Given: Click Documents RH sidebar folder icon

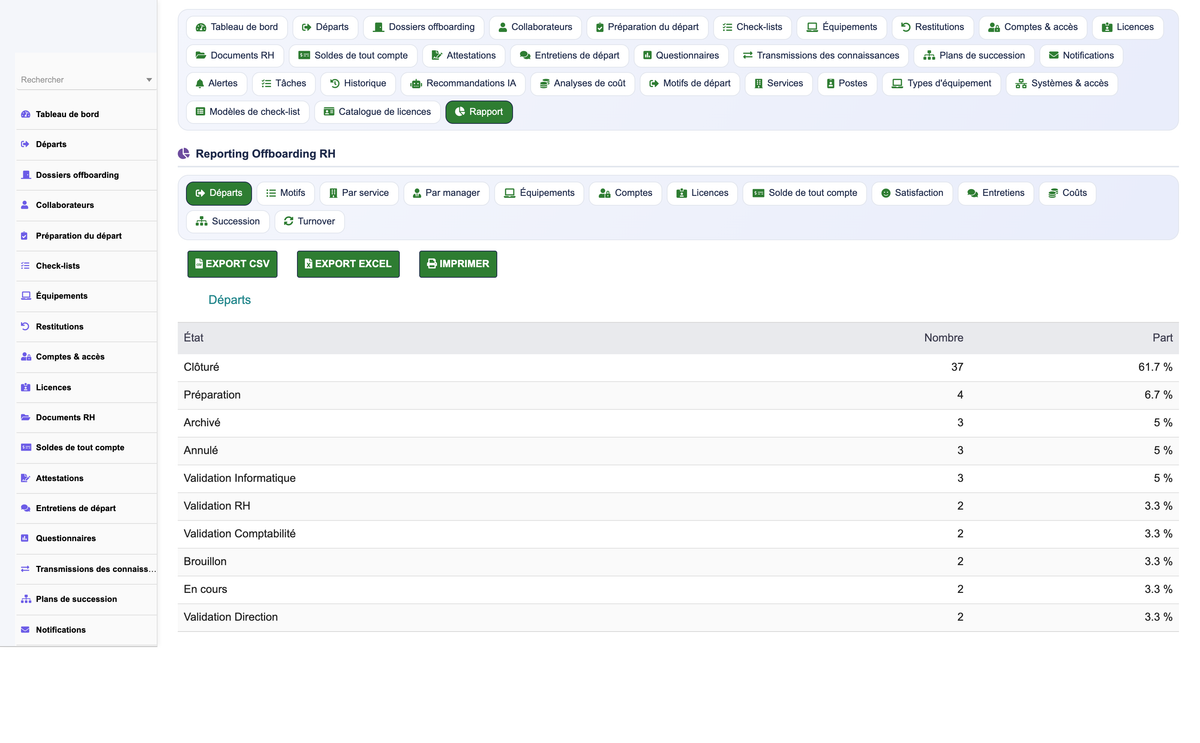Looking at the screenshot, I should [25, 418].
